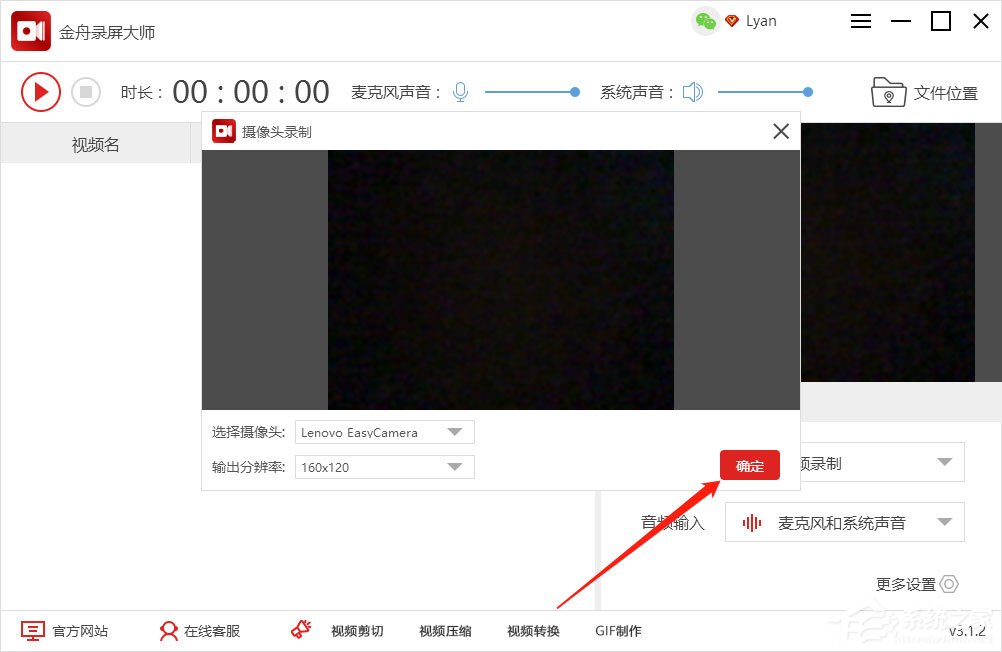Close the 摄像头录制 camera recording dialog

(x=781, y=131)
